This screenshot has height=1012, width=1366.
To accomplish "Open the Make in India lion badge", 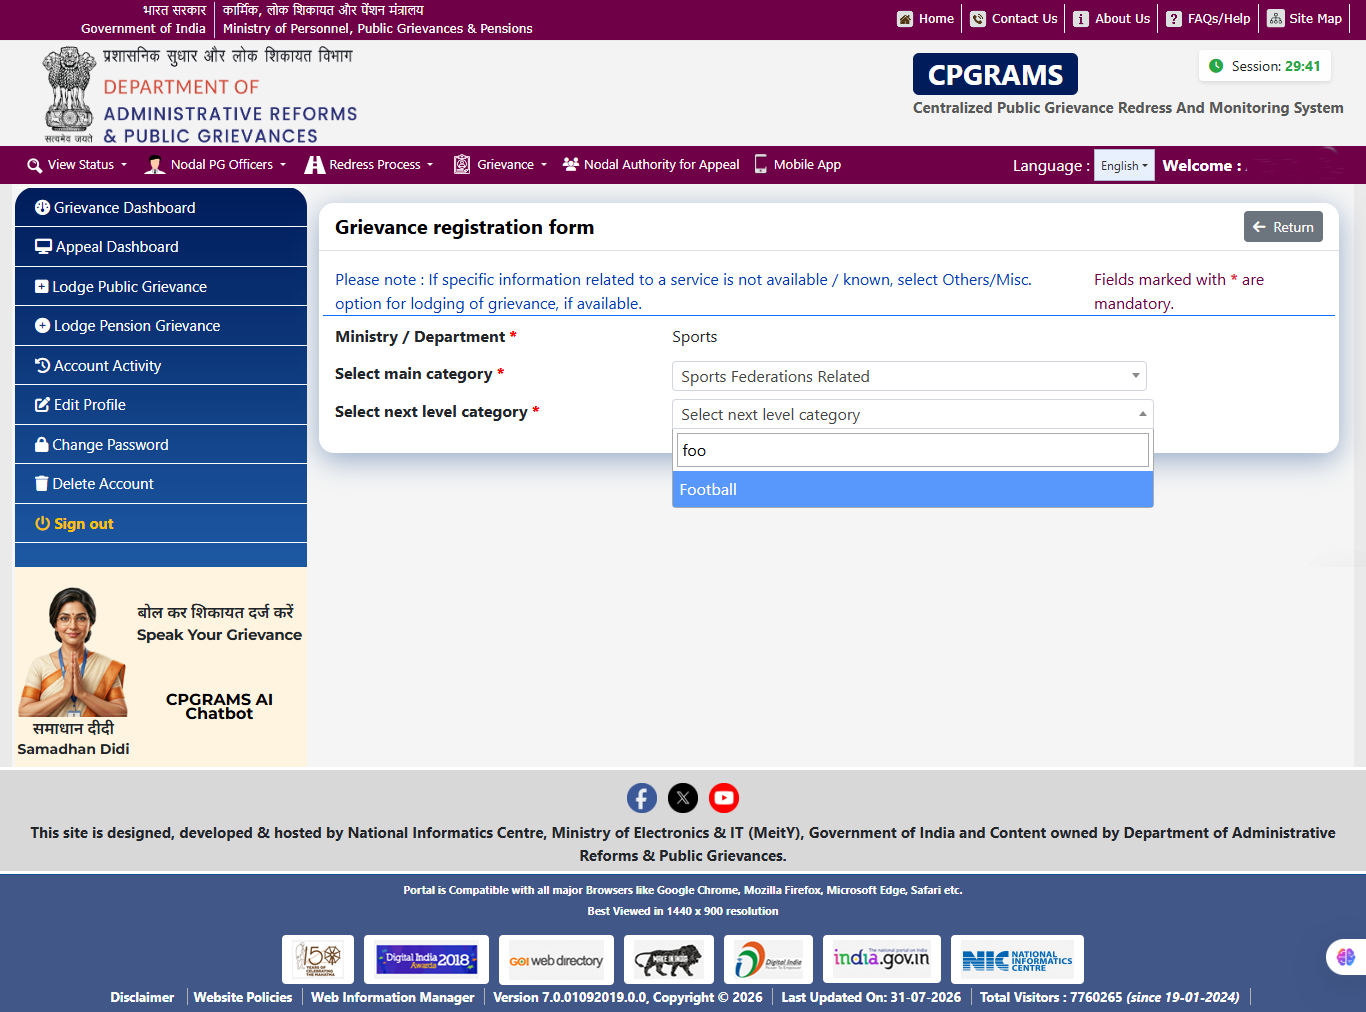I will tap(669, 960).
